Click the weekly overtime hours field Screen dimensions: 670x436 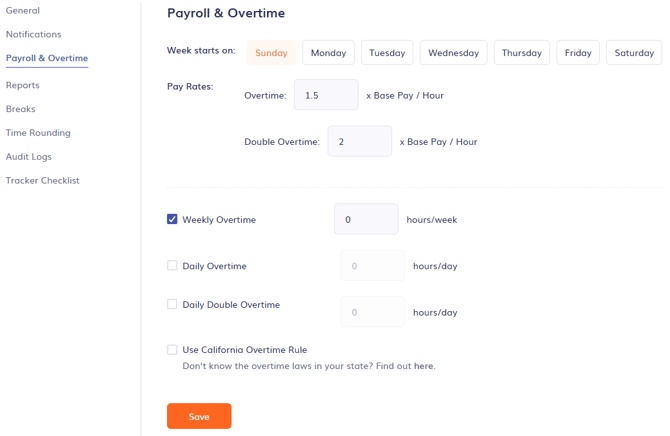pyautogui.click(x=366, y=219)
